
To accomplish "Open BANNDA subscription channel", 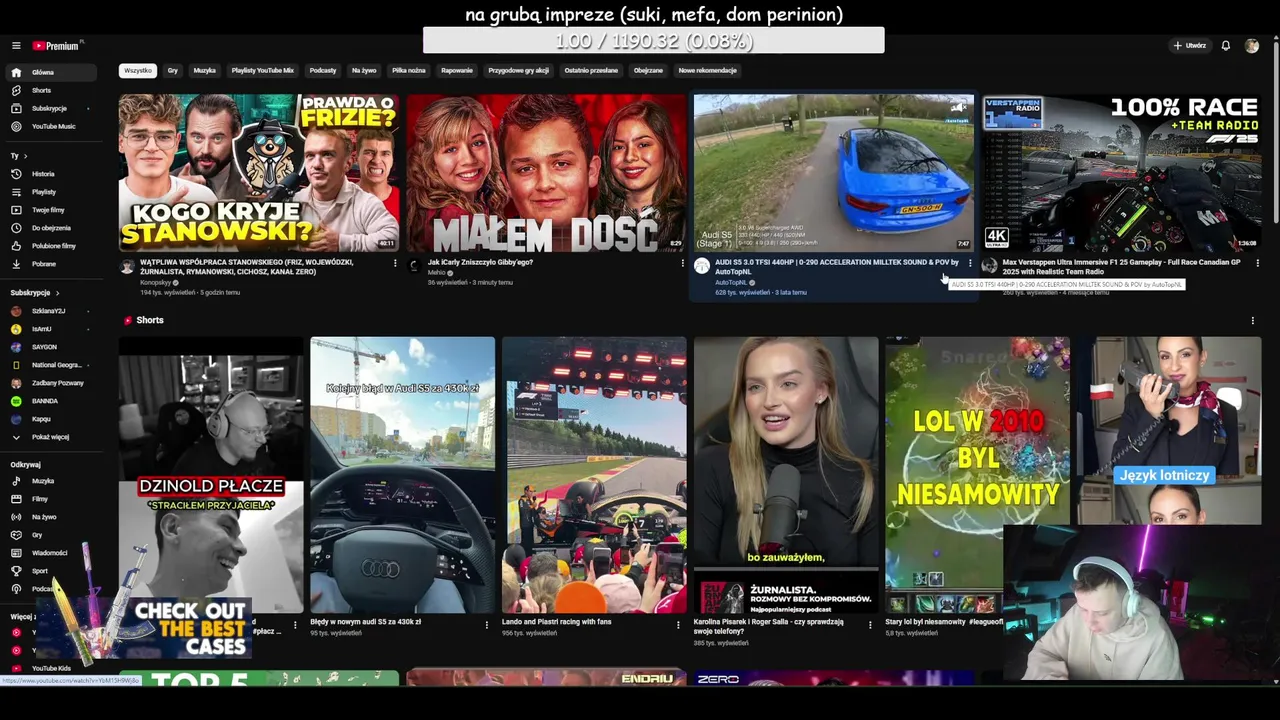I will [x=45, y=401].
